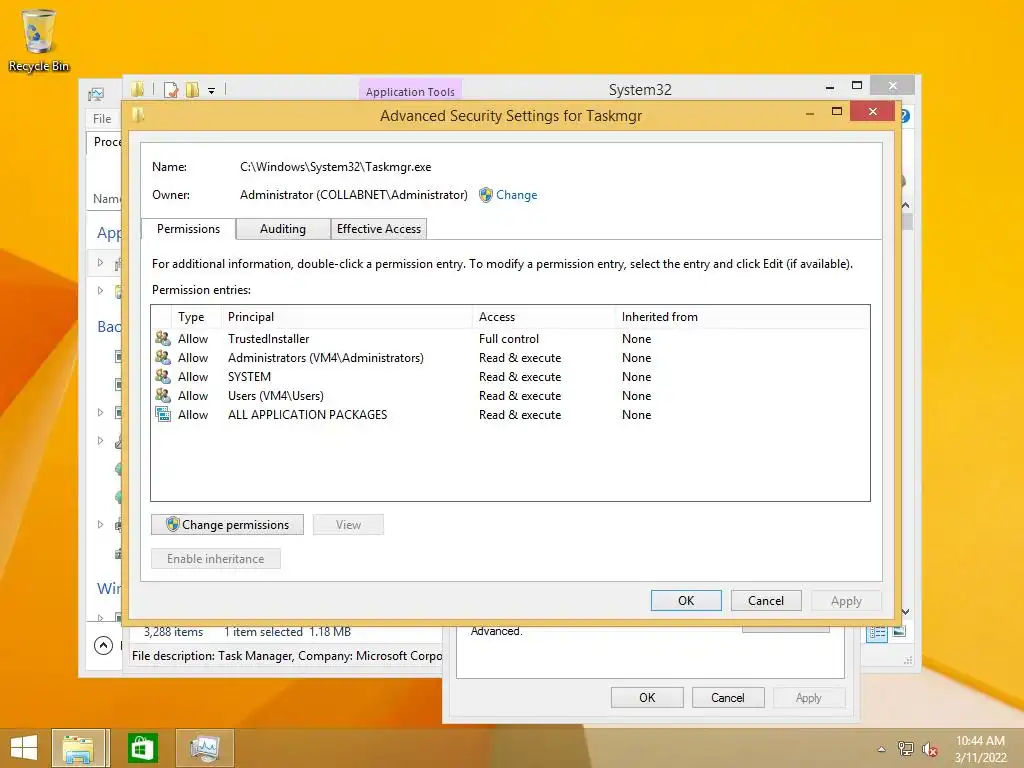Click the Access column header
The width and height of the screenshot is (1024, 768).
(x=543, y=317)
